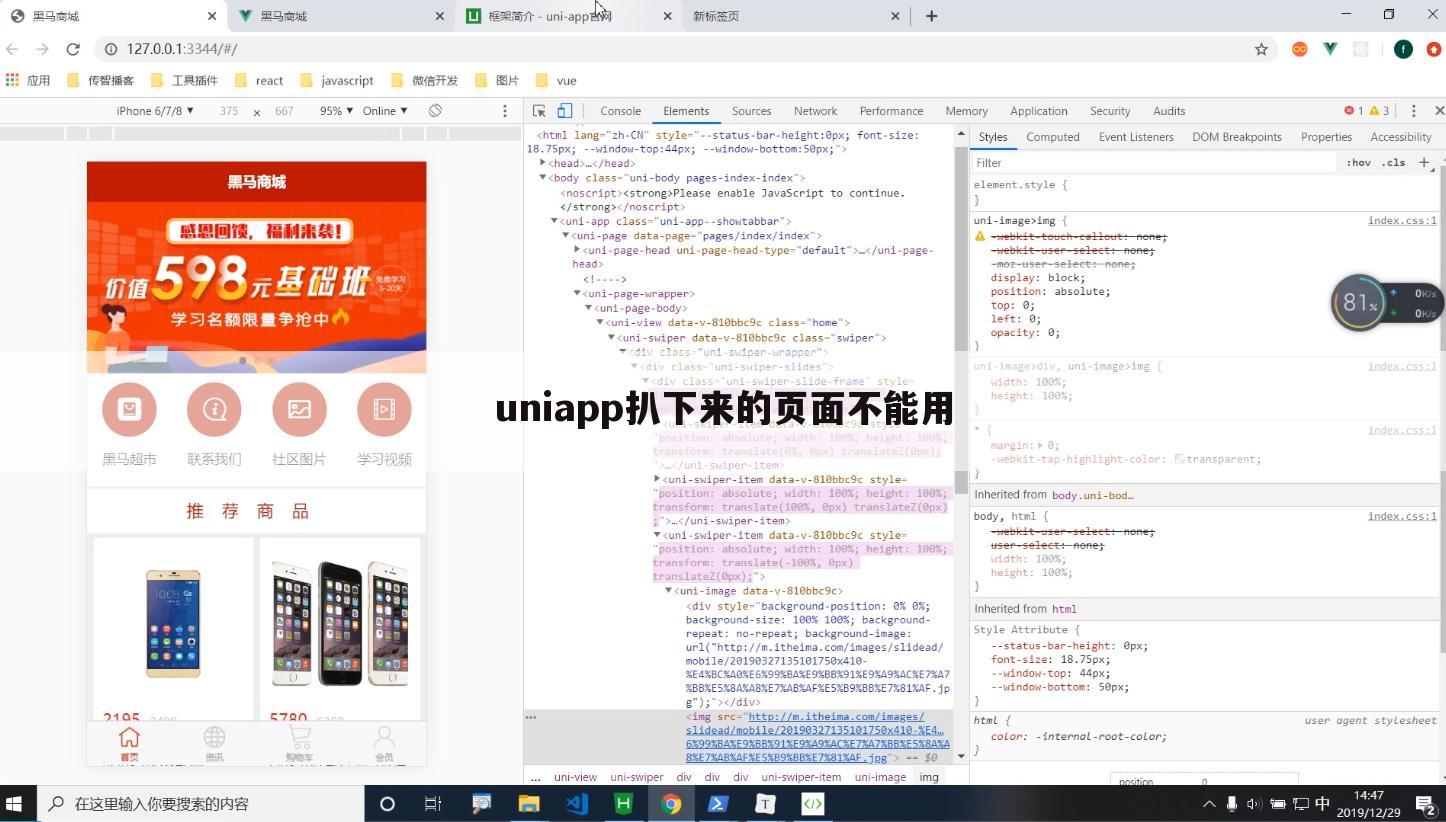
Task: Open the javascript bookmarks folder
Action: tap(336, 80)
